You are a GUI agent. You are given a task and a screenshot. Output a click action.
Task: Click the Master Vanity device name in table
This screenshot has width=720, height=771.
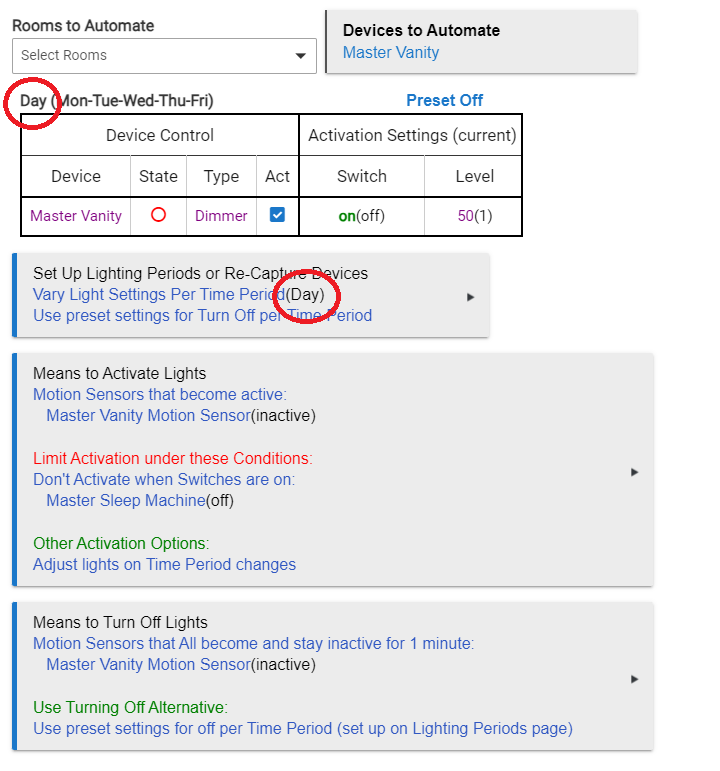click(x=76, y=215)
